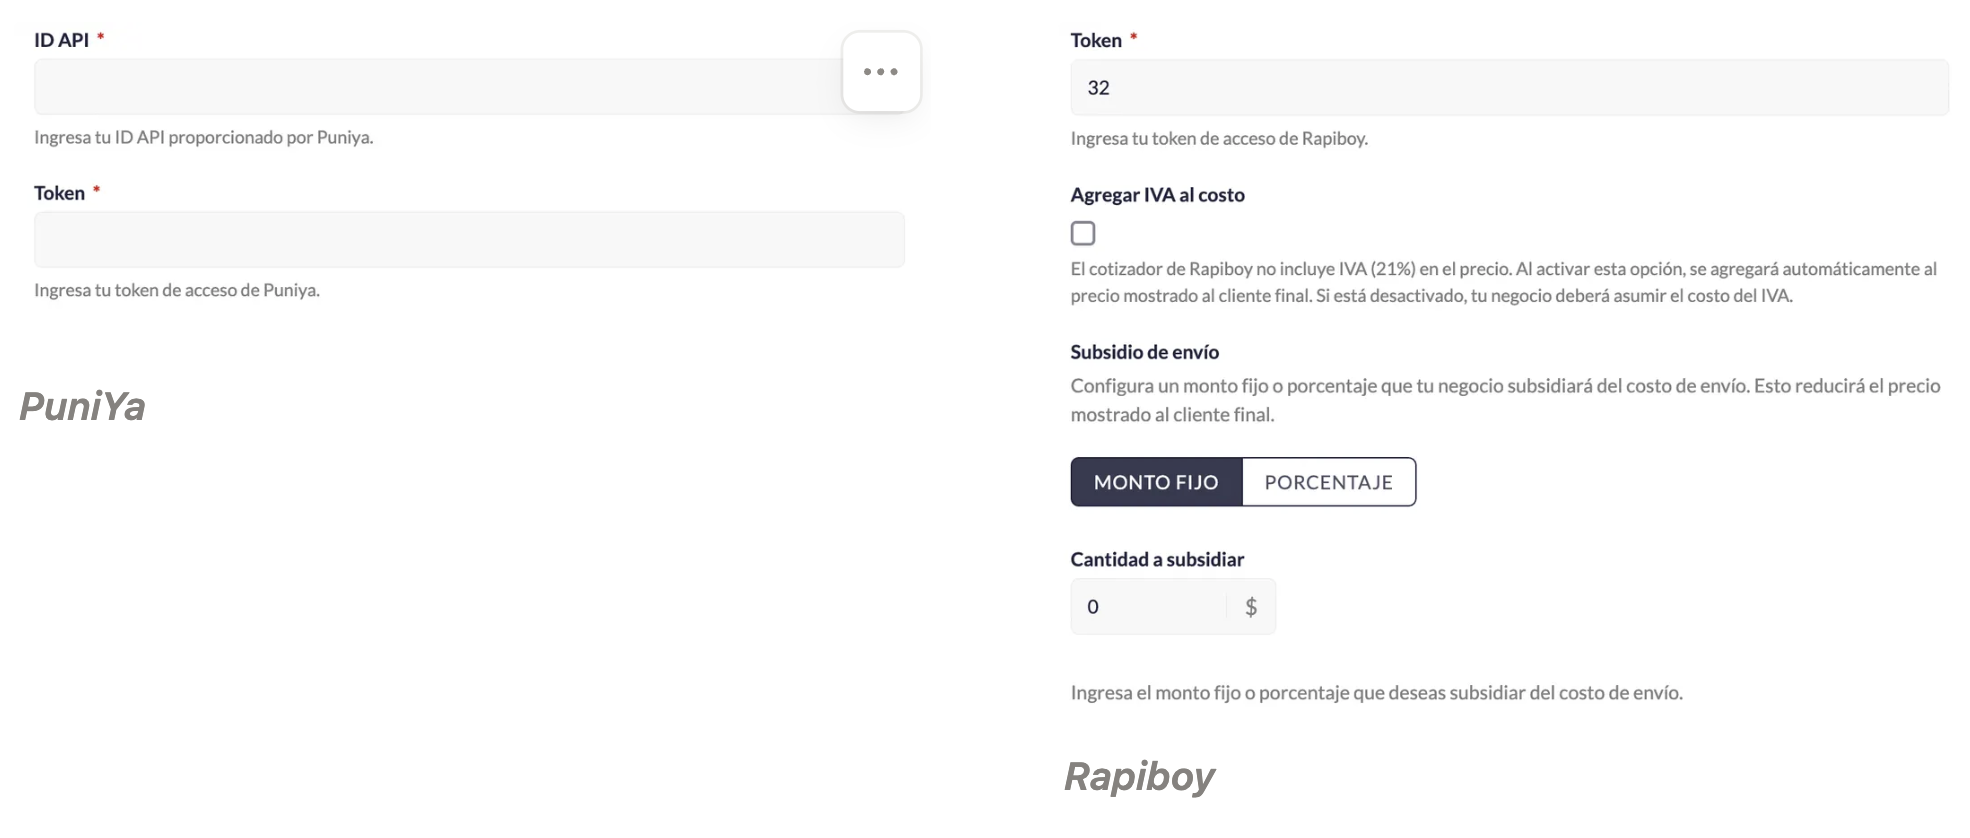
Task: Click the Cantidad a subsidiar label
Action: (1157, 560)
